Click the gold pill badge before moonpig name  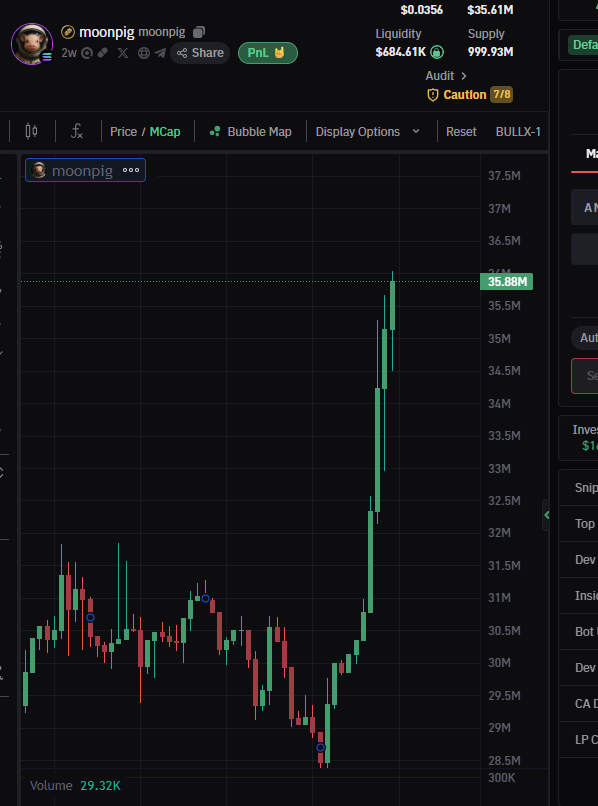tap(68, 32)
